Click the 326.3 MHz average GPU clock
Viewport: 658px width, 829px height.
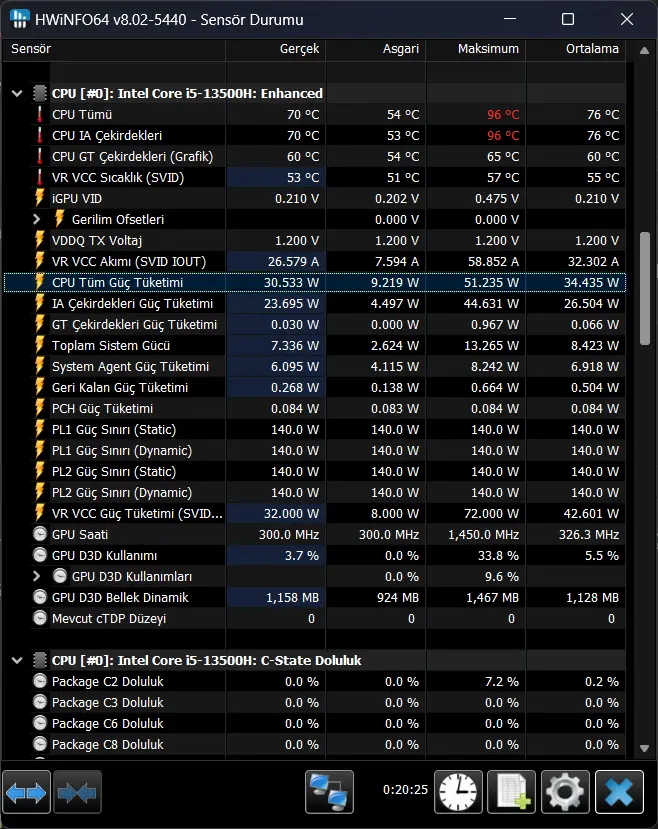point(589,534)
